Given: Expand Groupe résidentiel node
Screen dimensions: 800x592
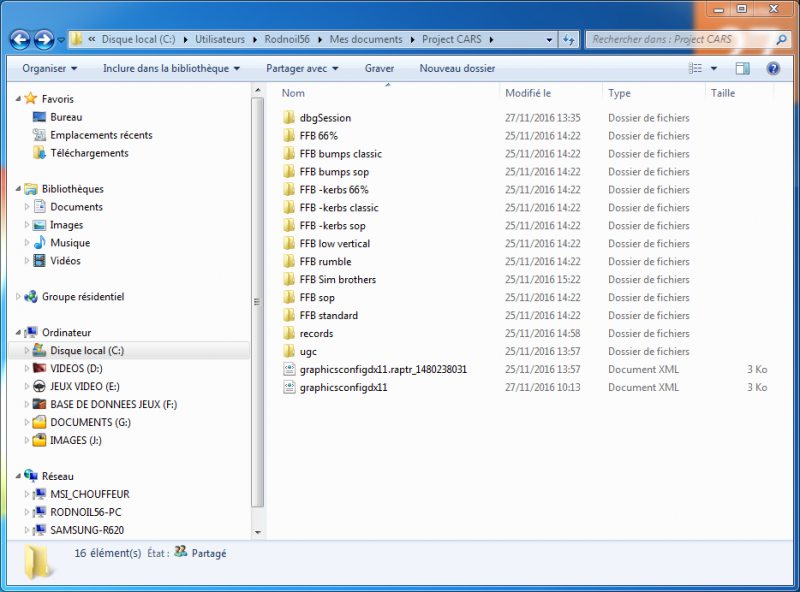Looking at the screenshot, I should tap(18, 297).
